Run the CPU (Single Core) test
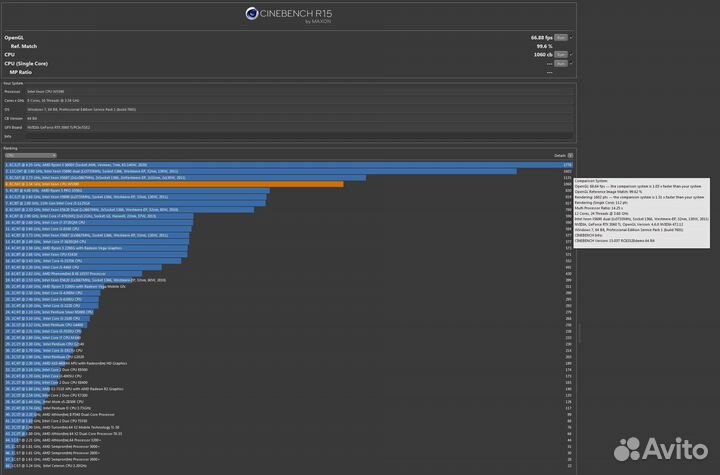Screen dimensions: 720x475 tap(561, 63)
